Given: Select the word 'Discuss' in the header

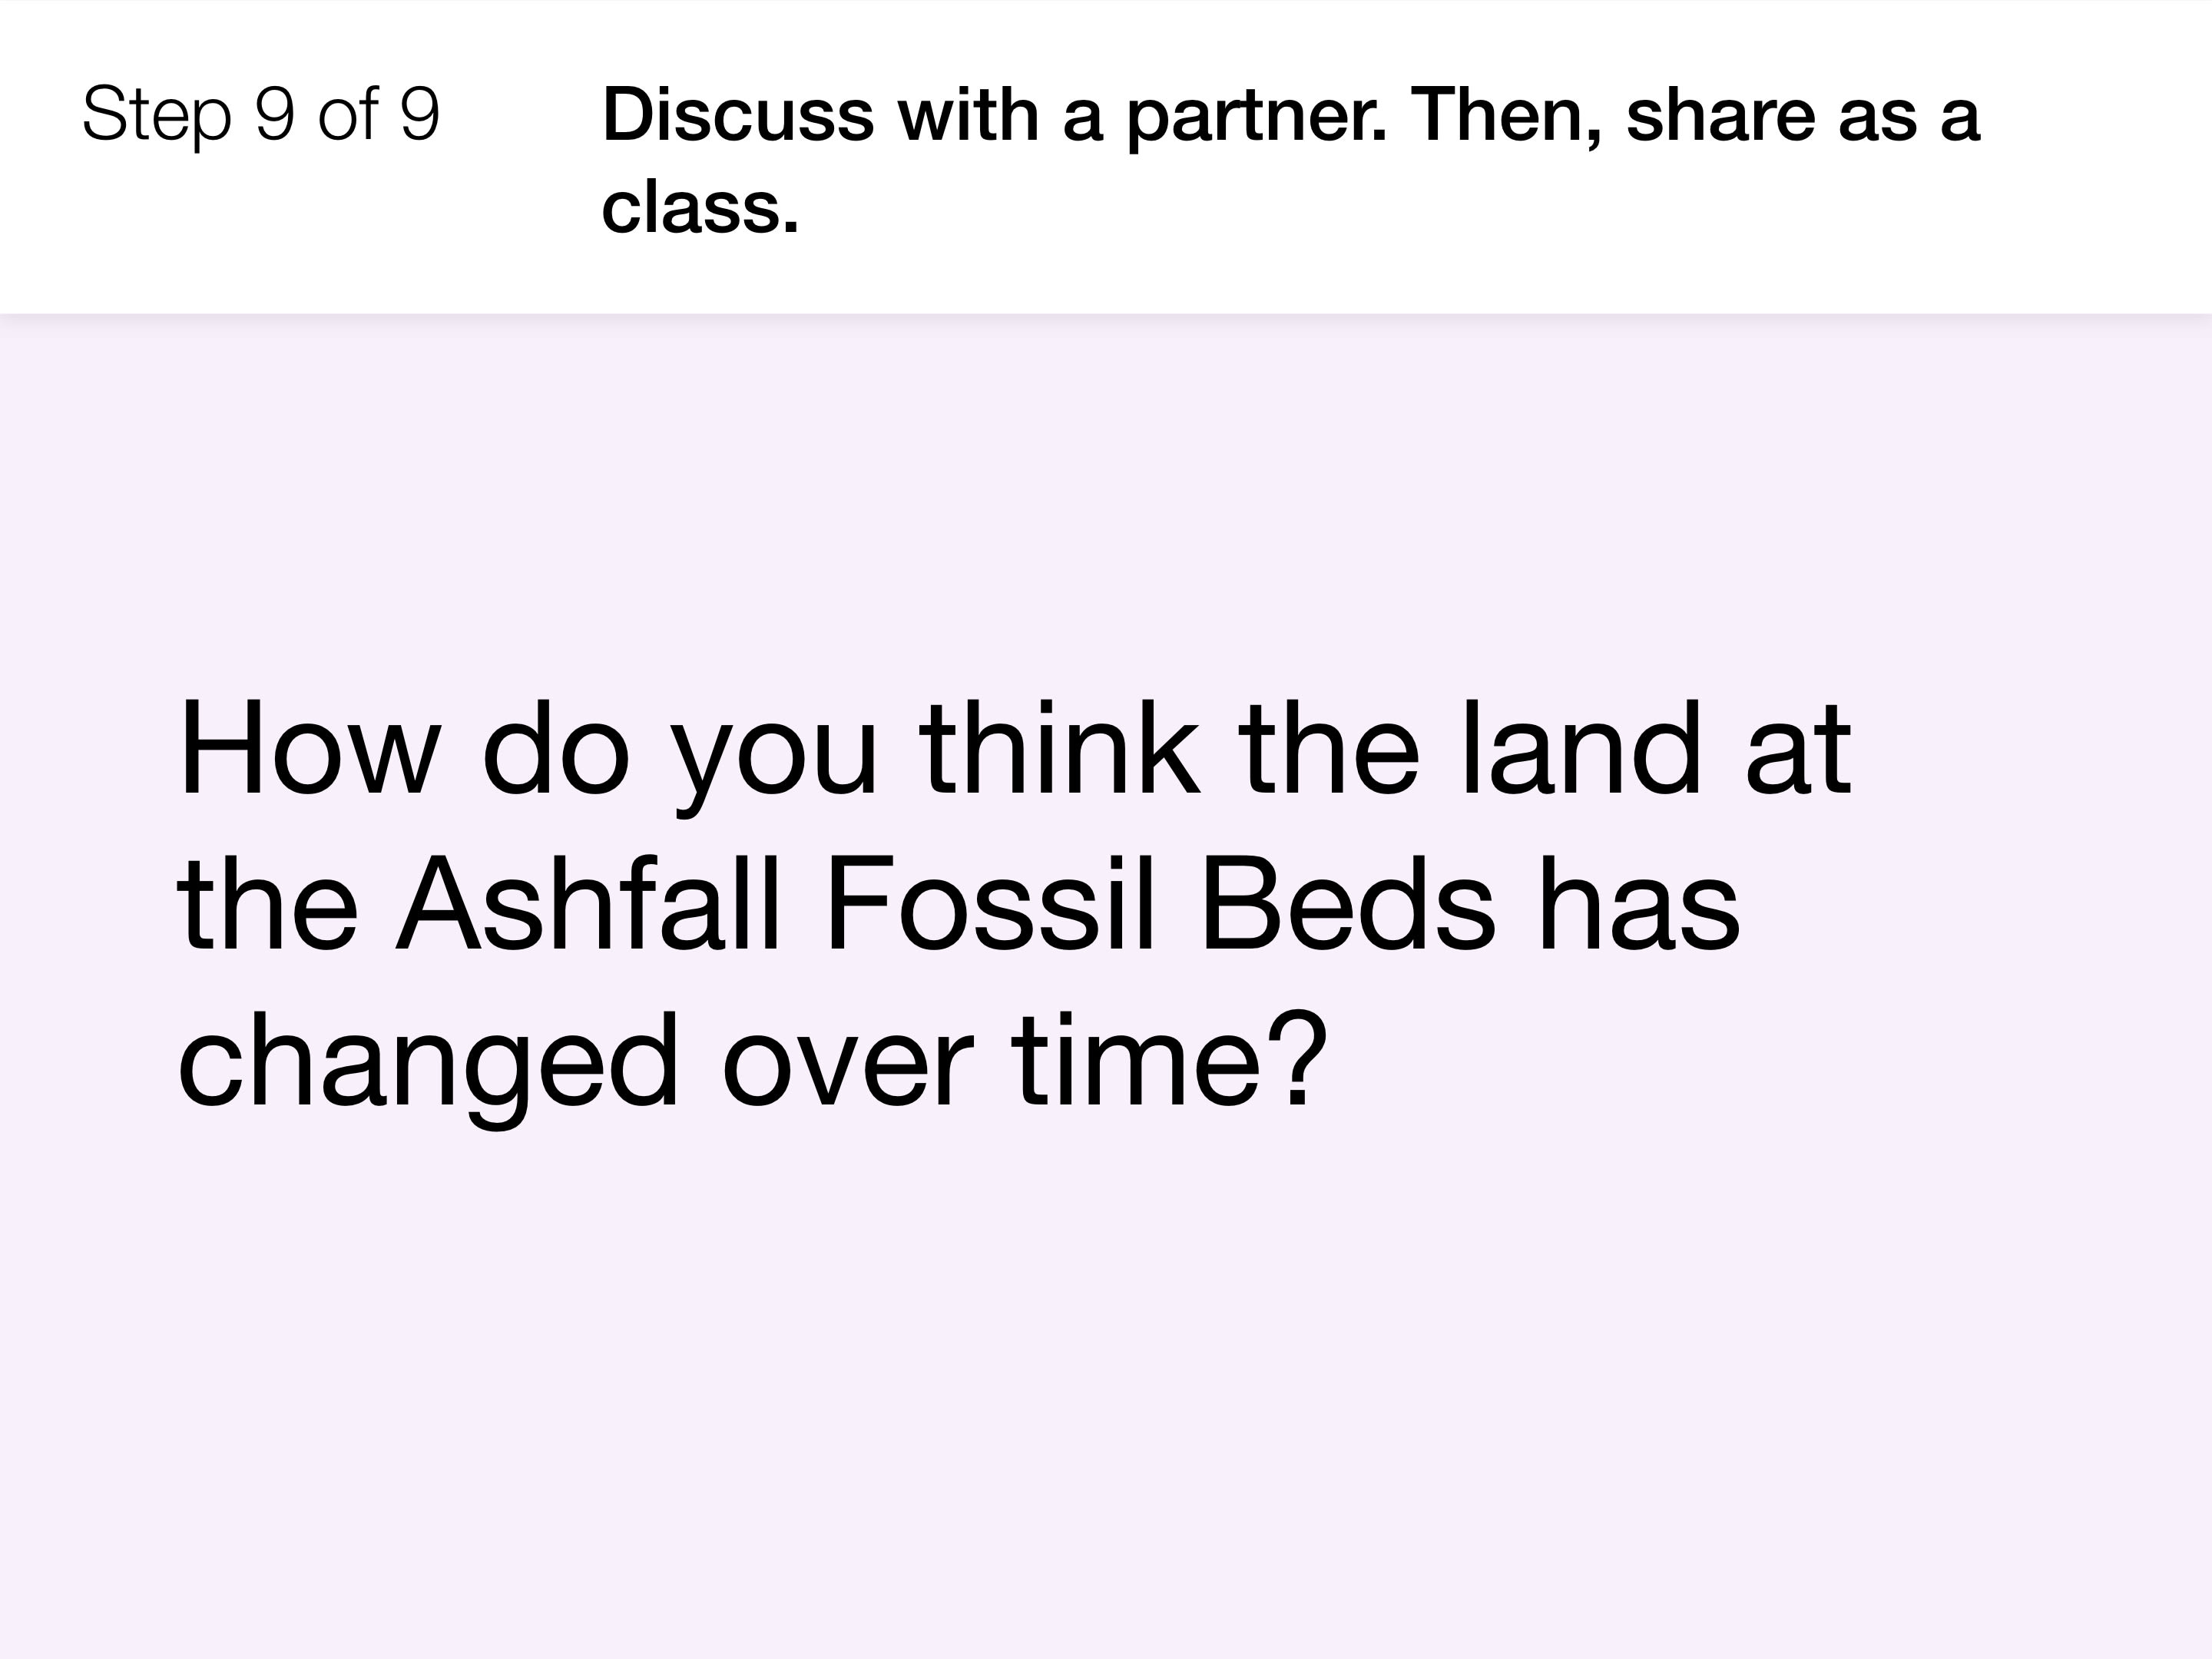Looking at the screenshot, I should (738, 114).
